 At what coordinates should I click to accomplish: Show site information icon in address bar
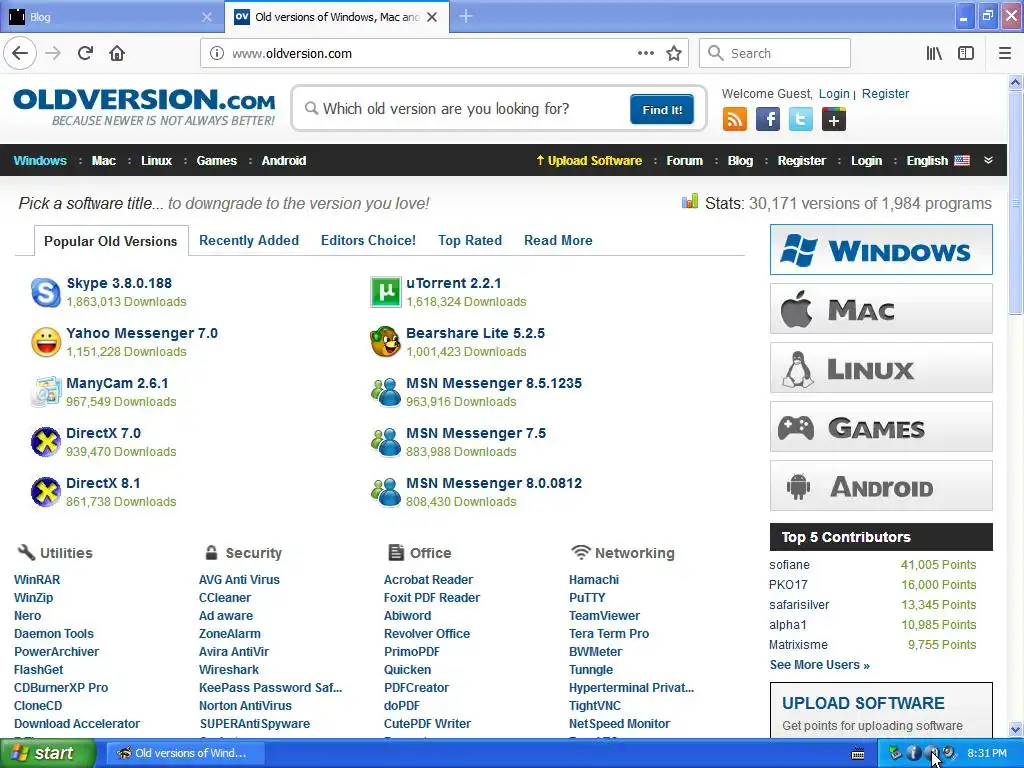coord(217,54)
